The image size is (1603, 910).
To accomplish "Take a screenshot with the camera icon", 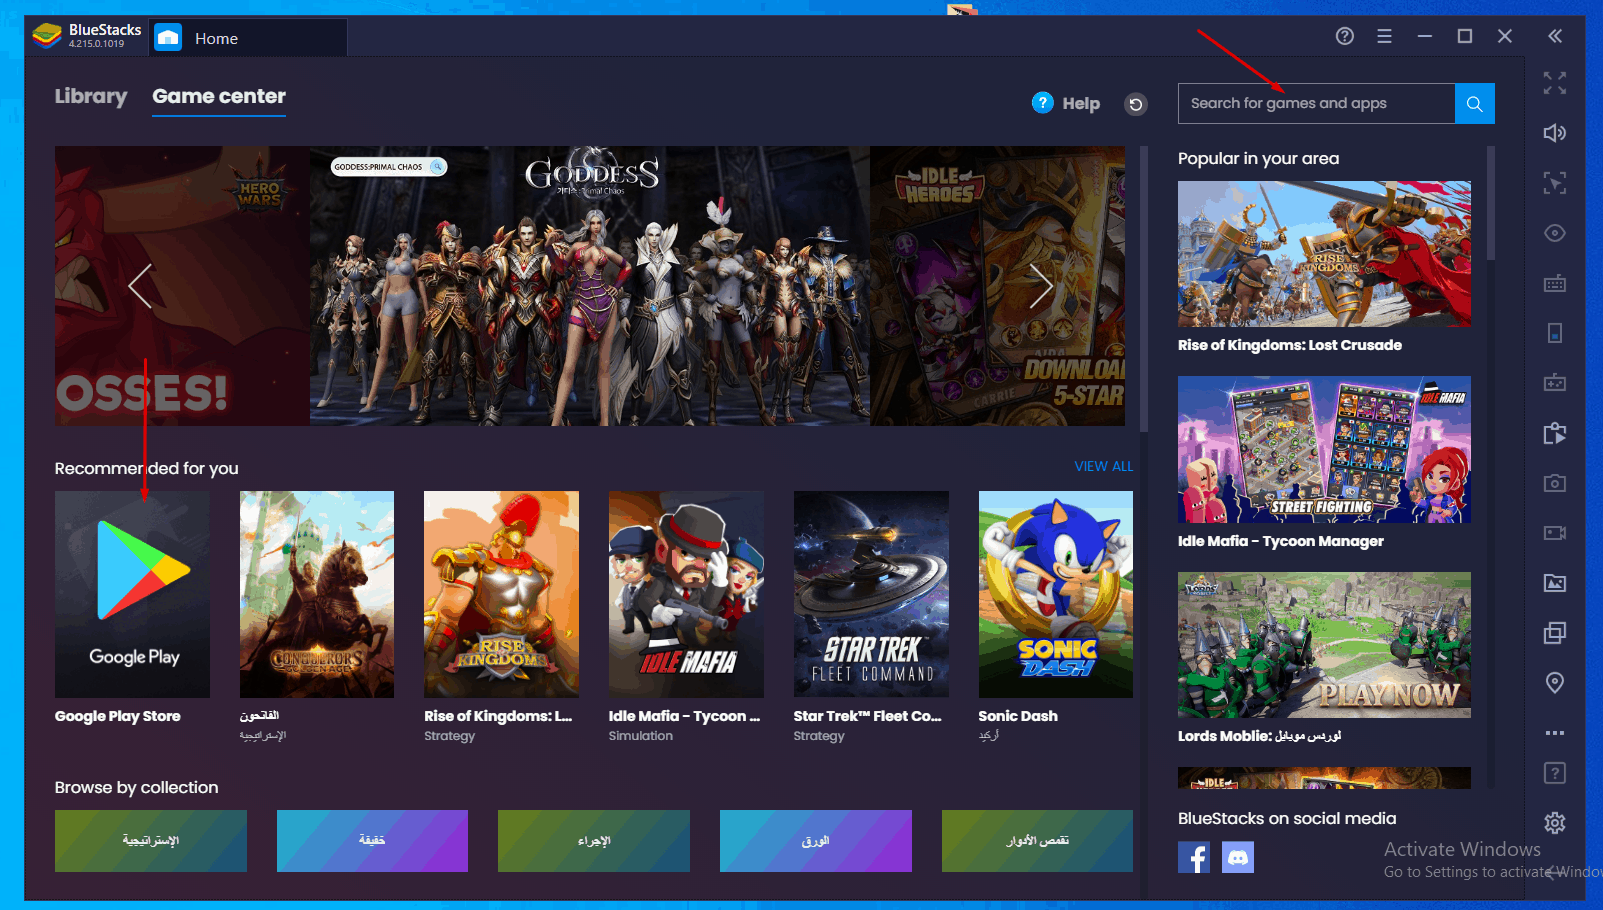I will point(1554,483).
